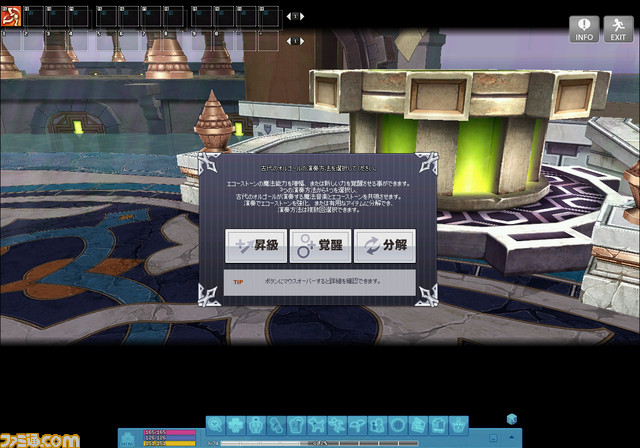
Task: Go to next page of upper hotbar
Action: pyautogui.click(x=302, y=16)
